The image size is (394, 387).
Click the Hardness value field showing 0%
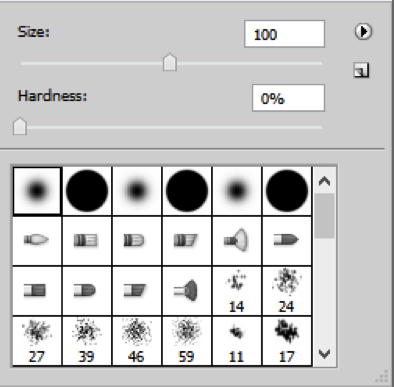288,98
